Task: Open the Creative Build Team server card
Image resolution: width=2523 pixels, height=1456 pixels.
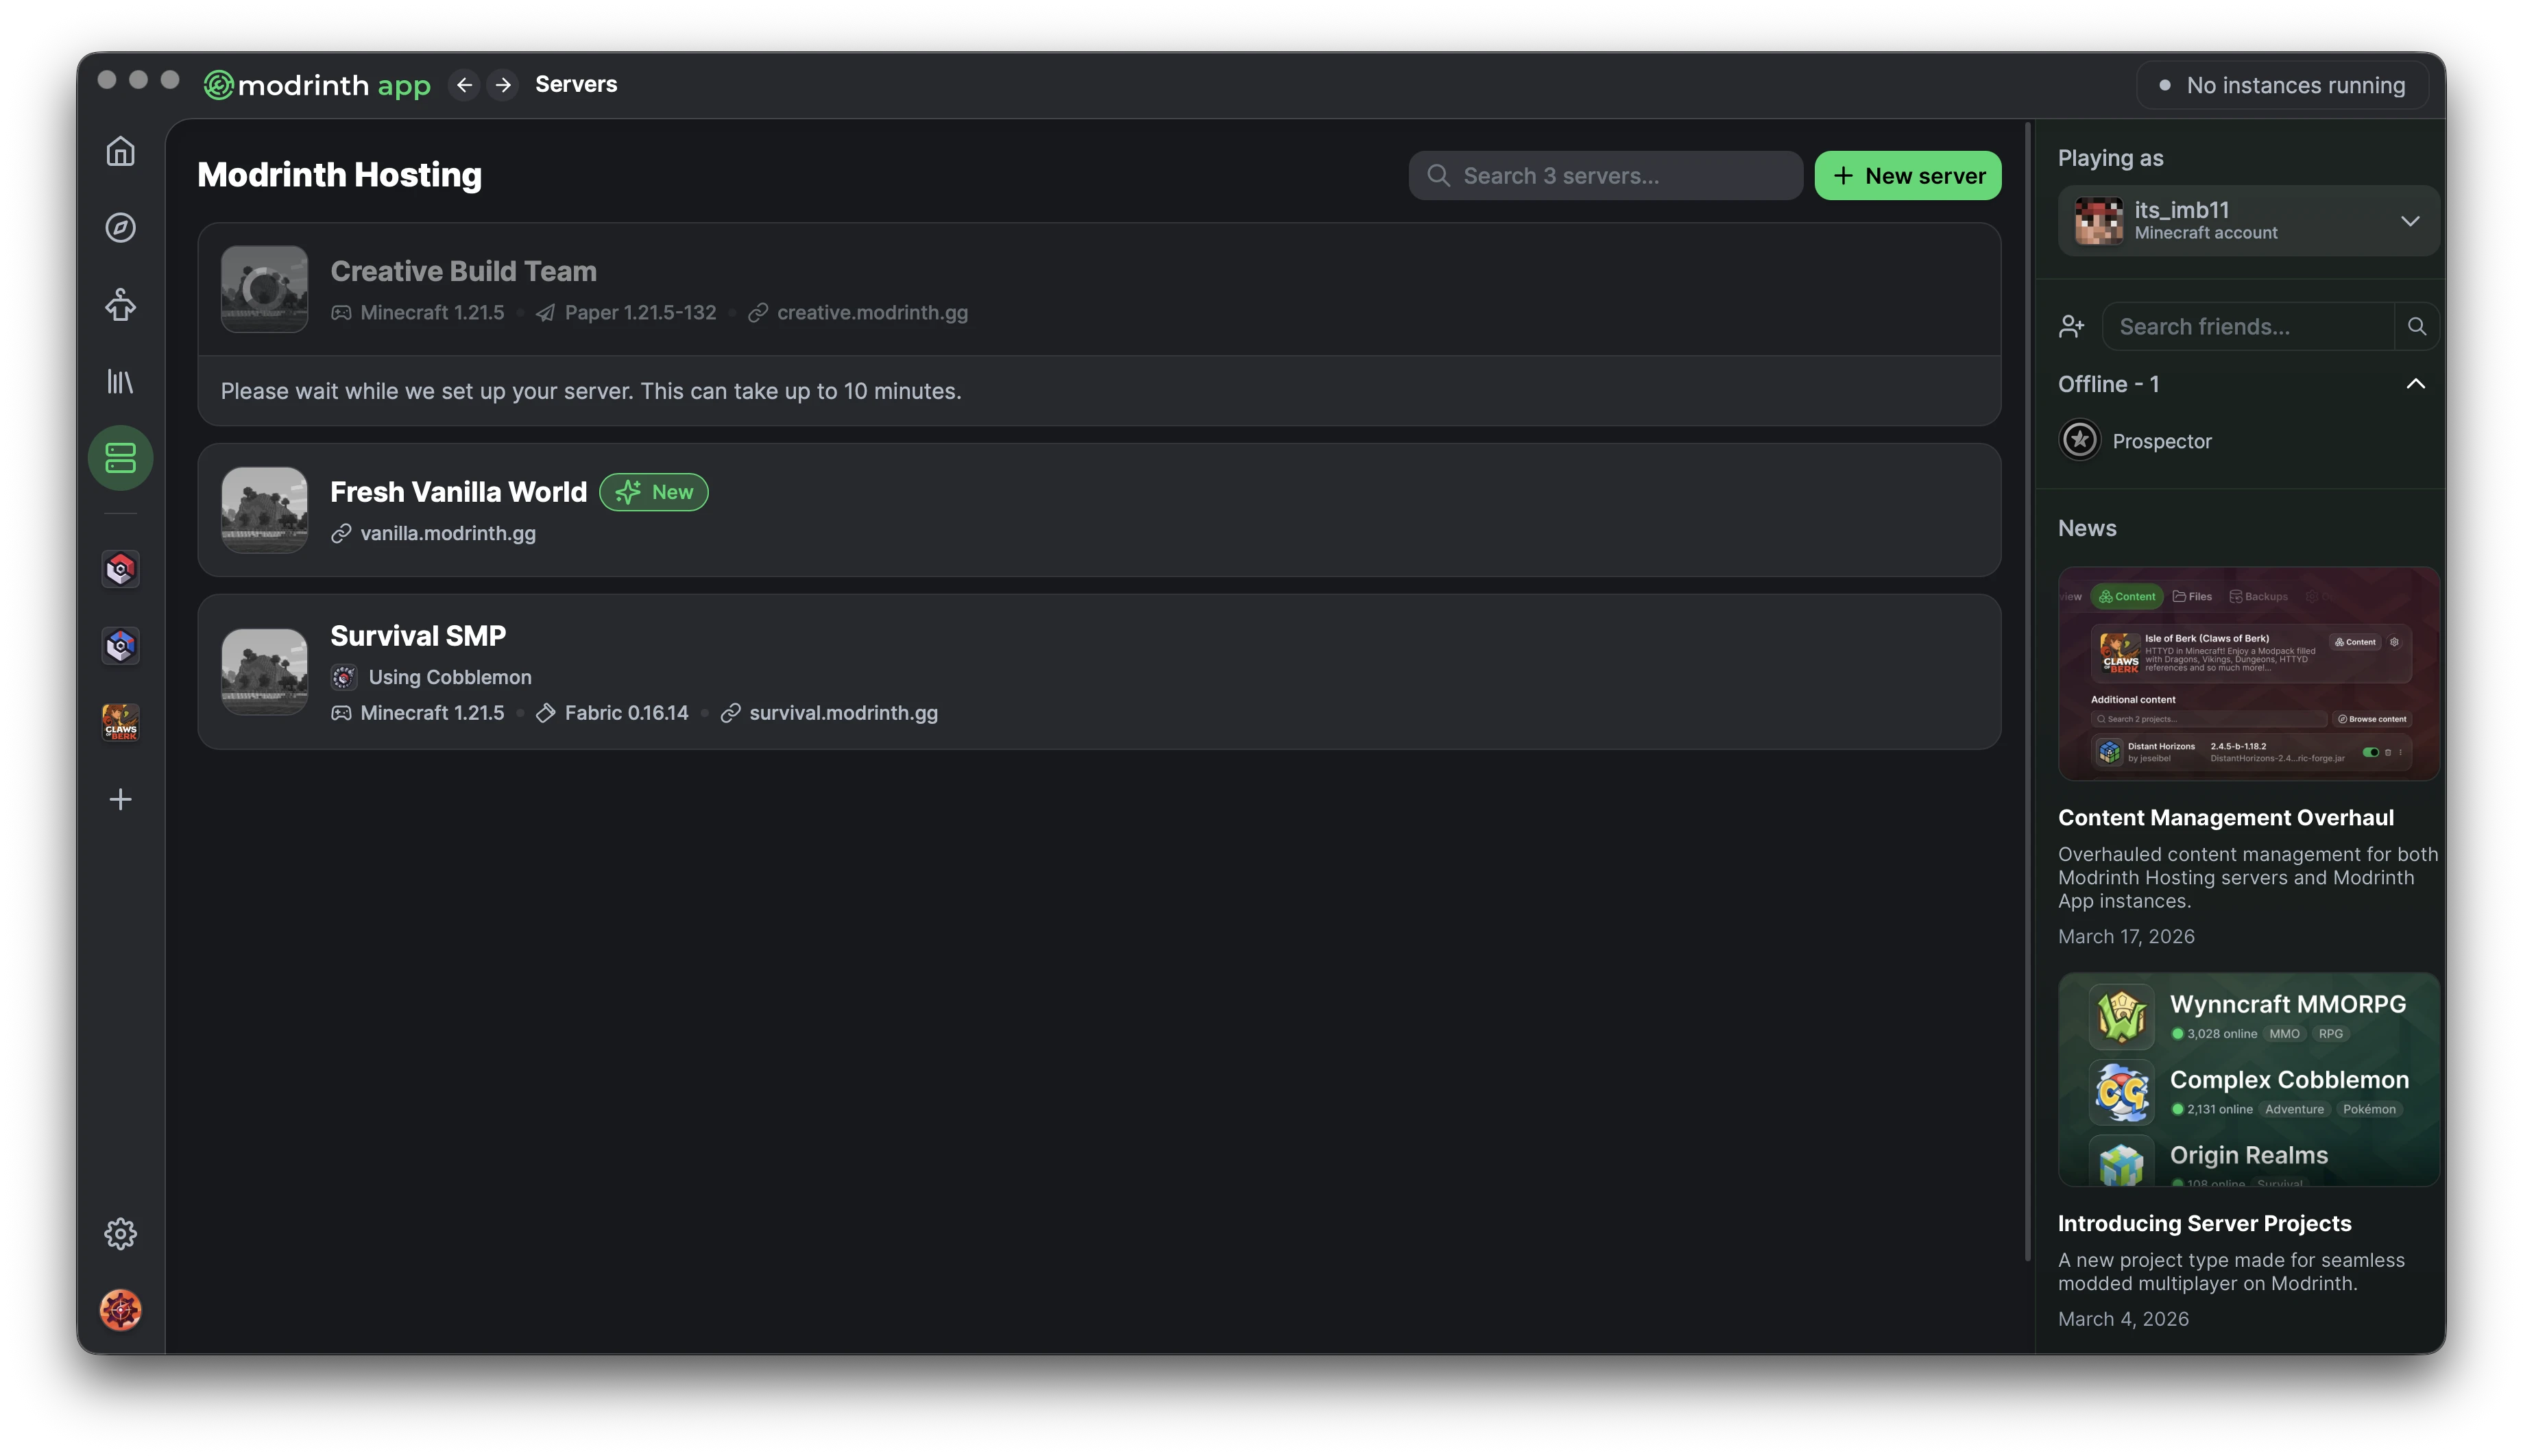Action: (x=1099, y=323)
